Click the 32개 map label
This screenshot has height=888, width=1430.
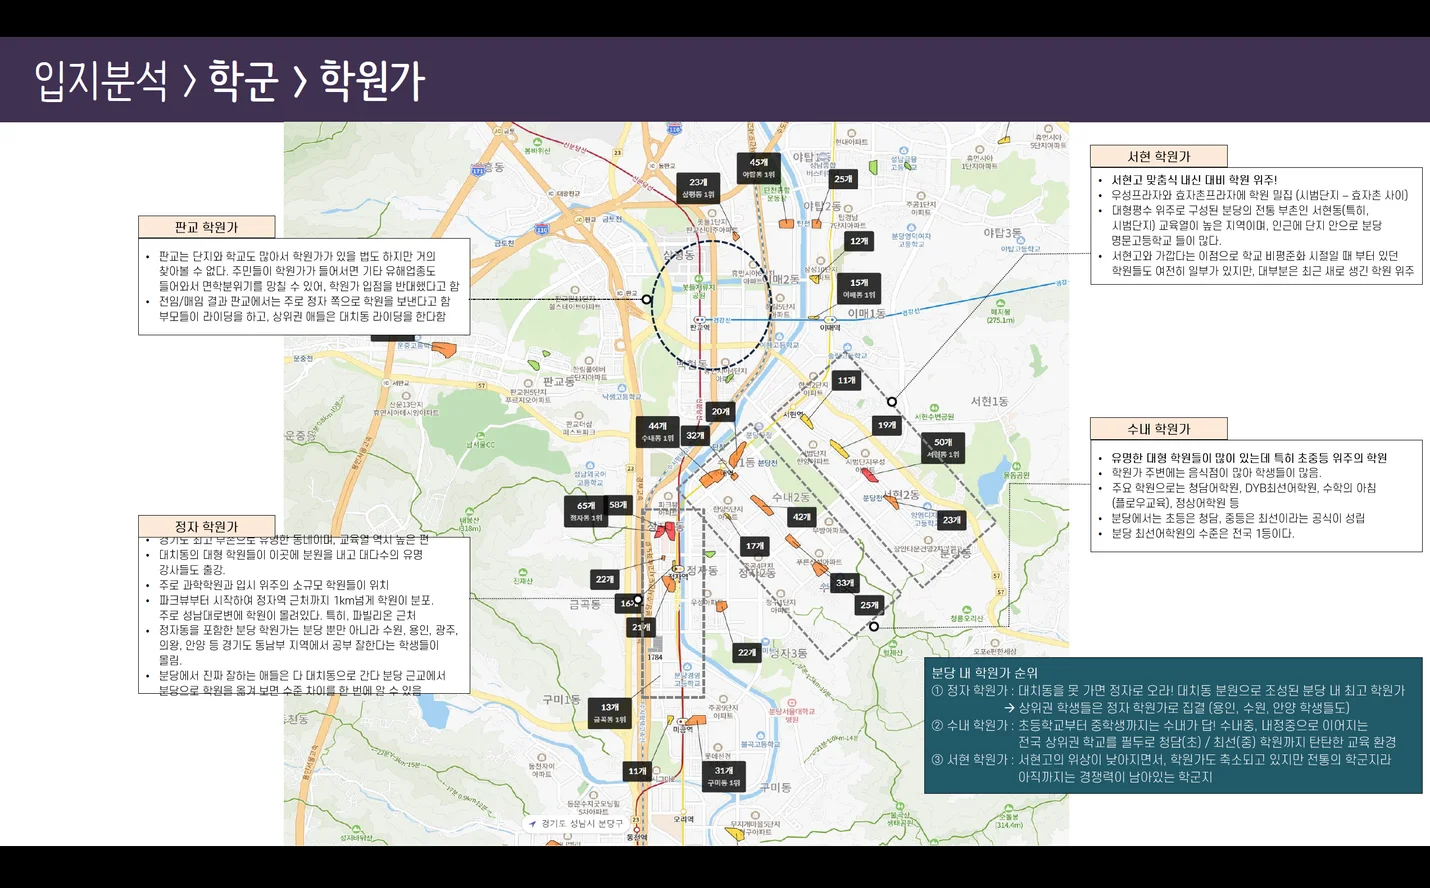tap(695, 435)
